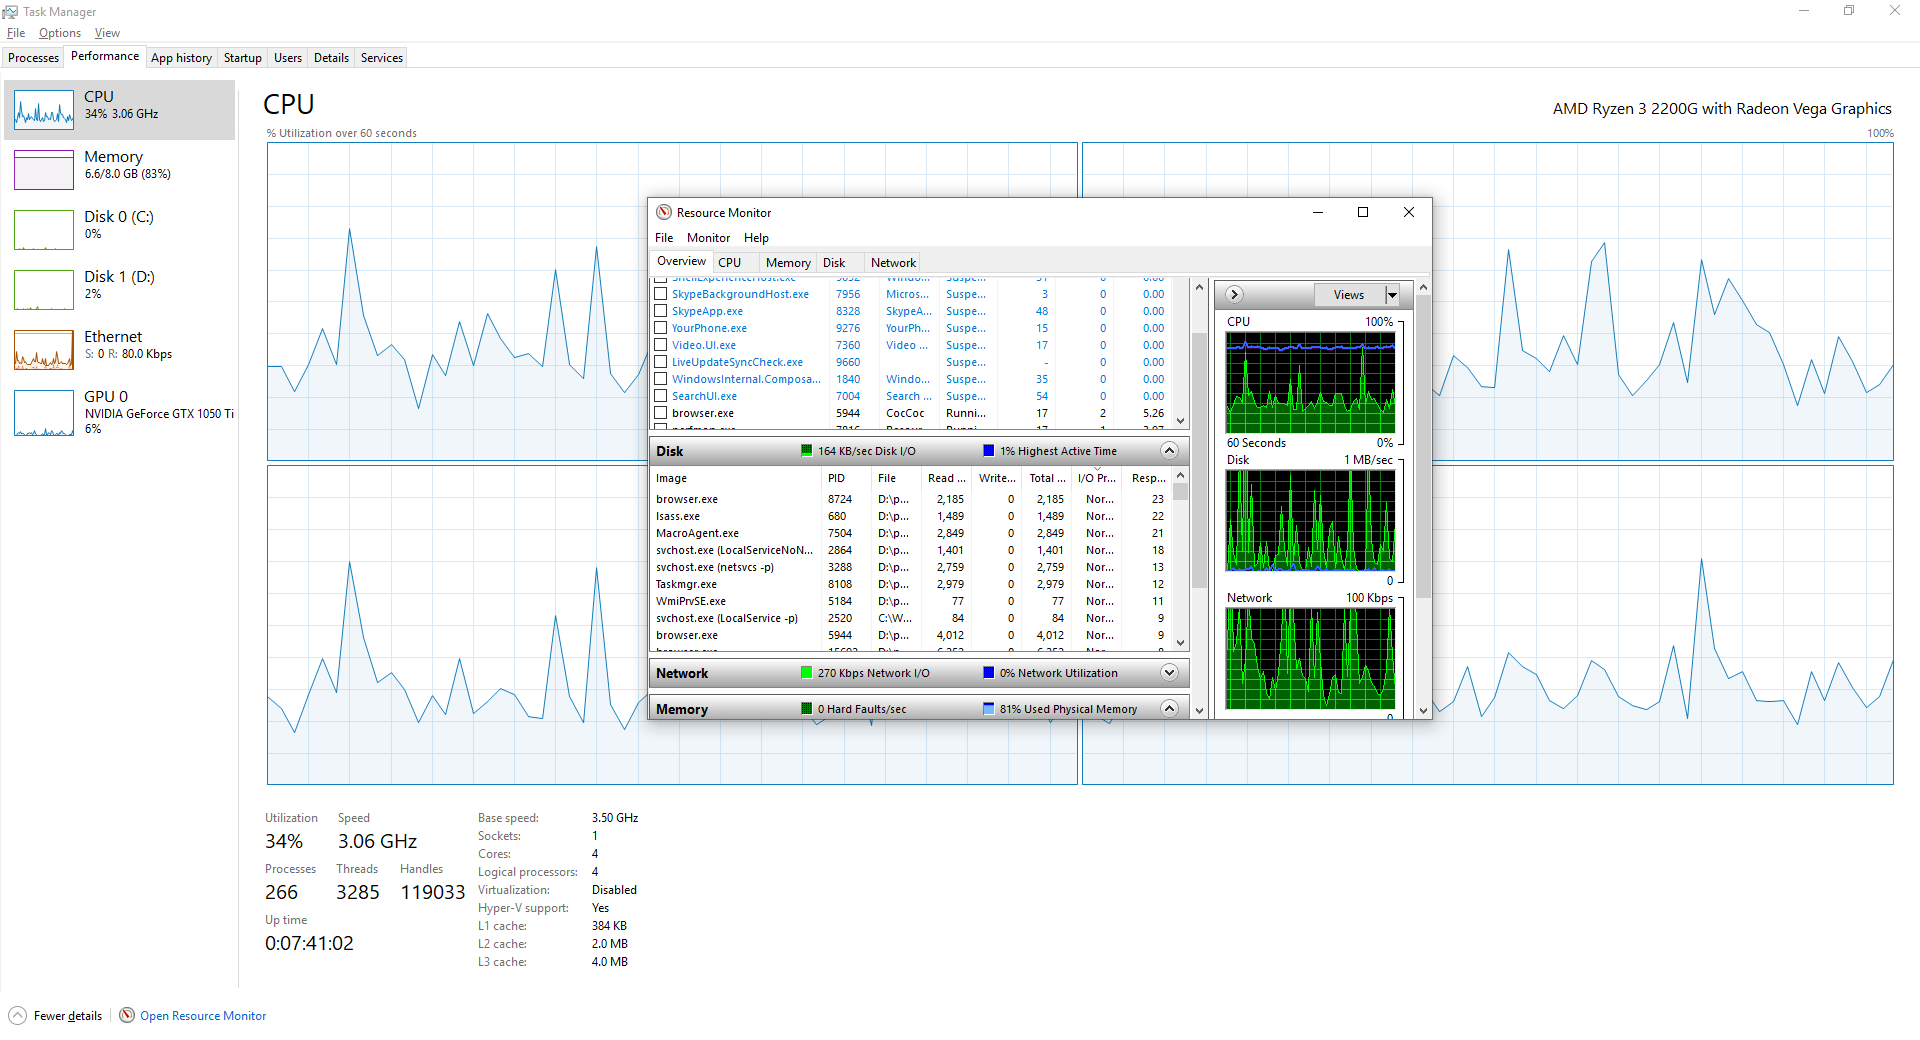Image resolution: width=1920 pixels, height=1040 pixels.
Task: Select lsass.exe row in Disk list
Action: pos(910,516)
